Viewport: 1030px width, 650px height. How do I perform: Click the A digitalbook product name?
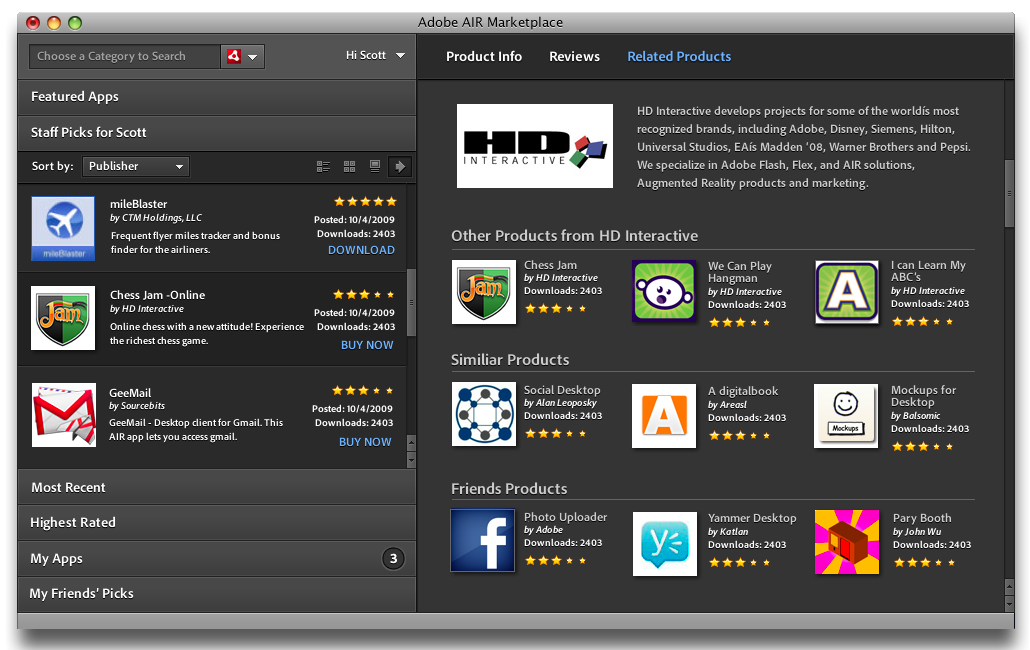(743, 391)
